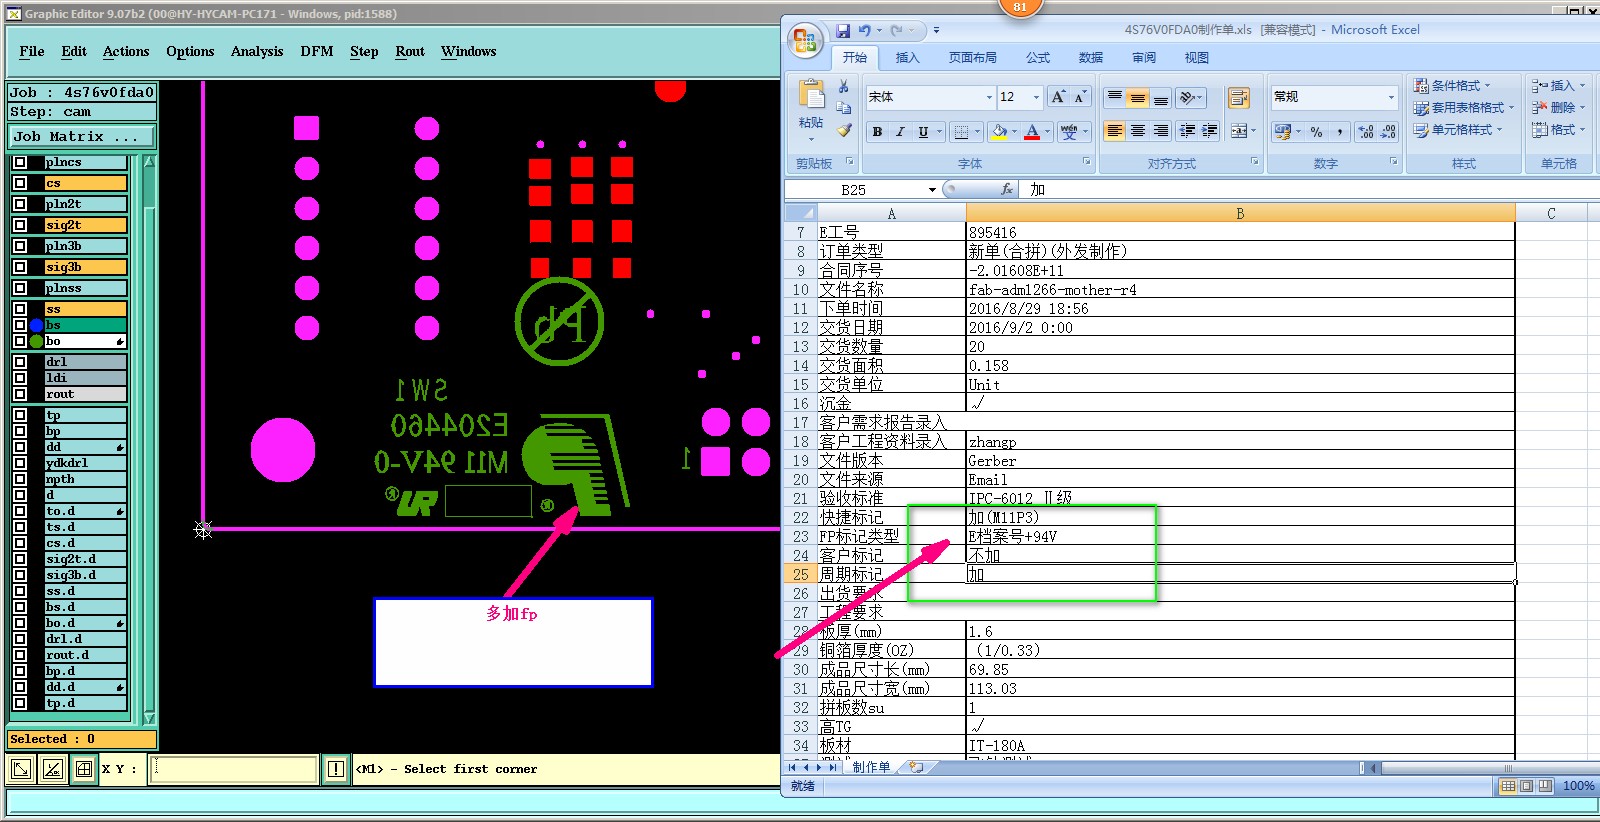Open the dialog launcher of the 字体 group
The width and height of the screenshot is (1600, 822).
tap(1086, 161)
